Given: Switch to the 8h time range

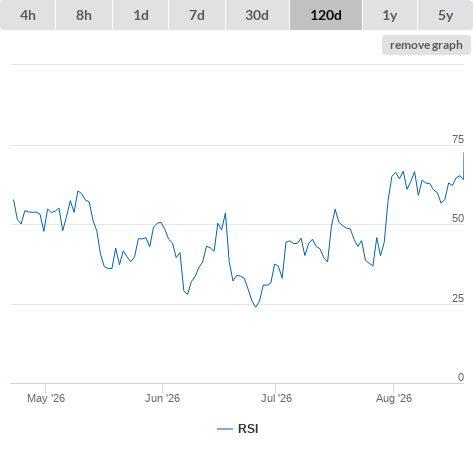Looking at the screenshot, I should click(x=84, y=15).
